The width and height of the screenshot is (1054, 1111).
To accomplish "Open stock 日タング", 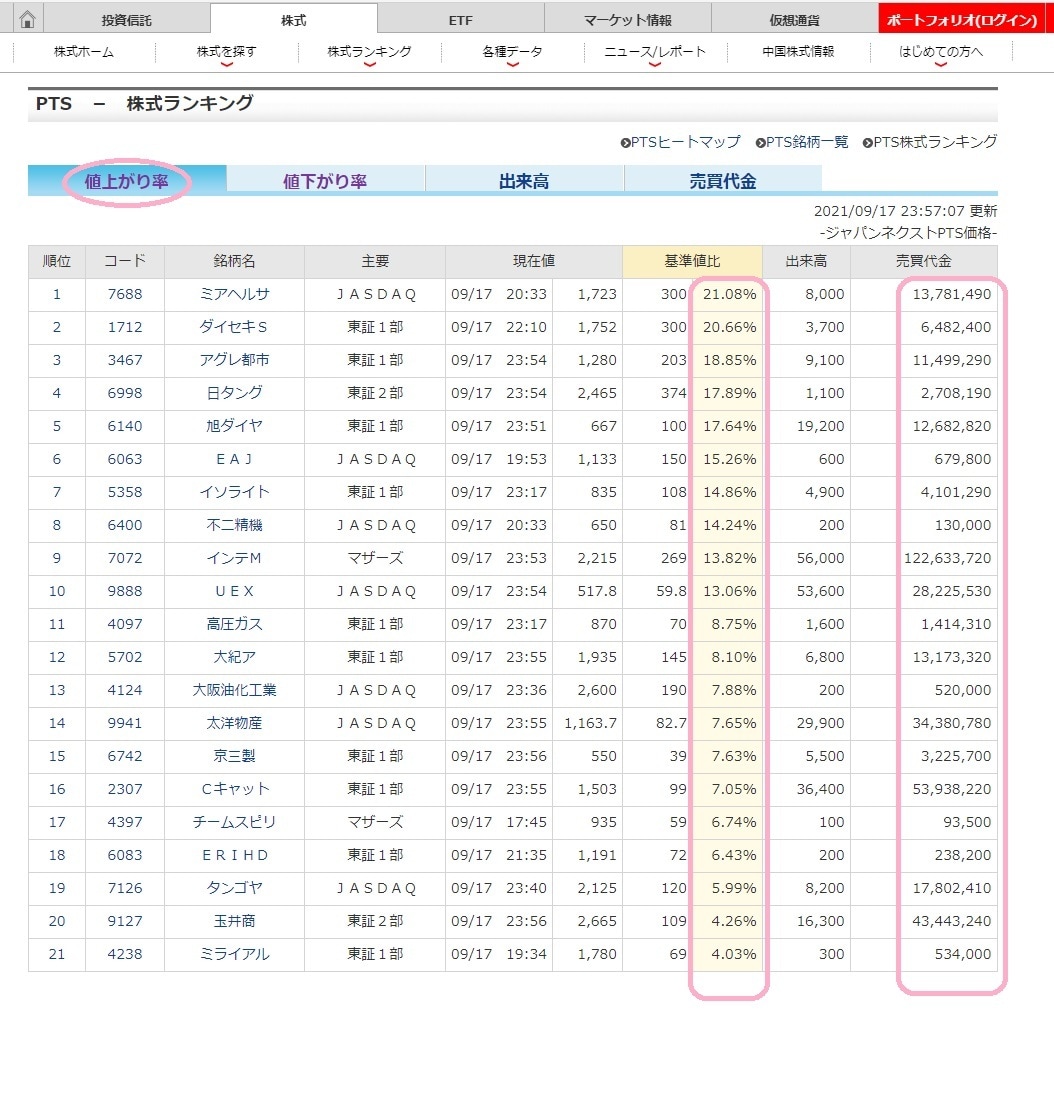I will pyautogui.click(x=234, y=393).
